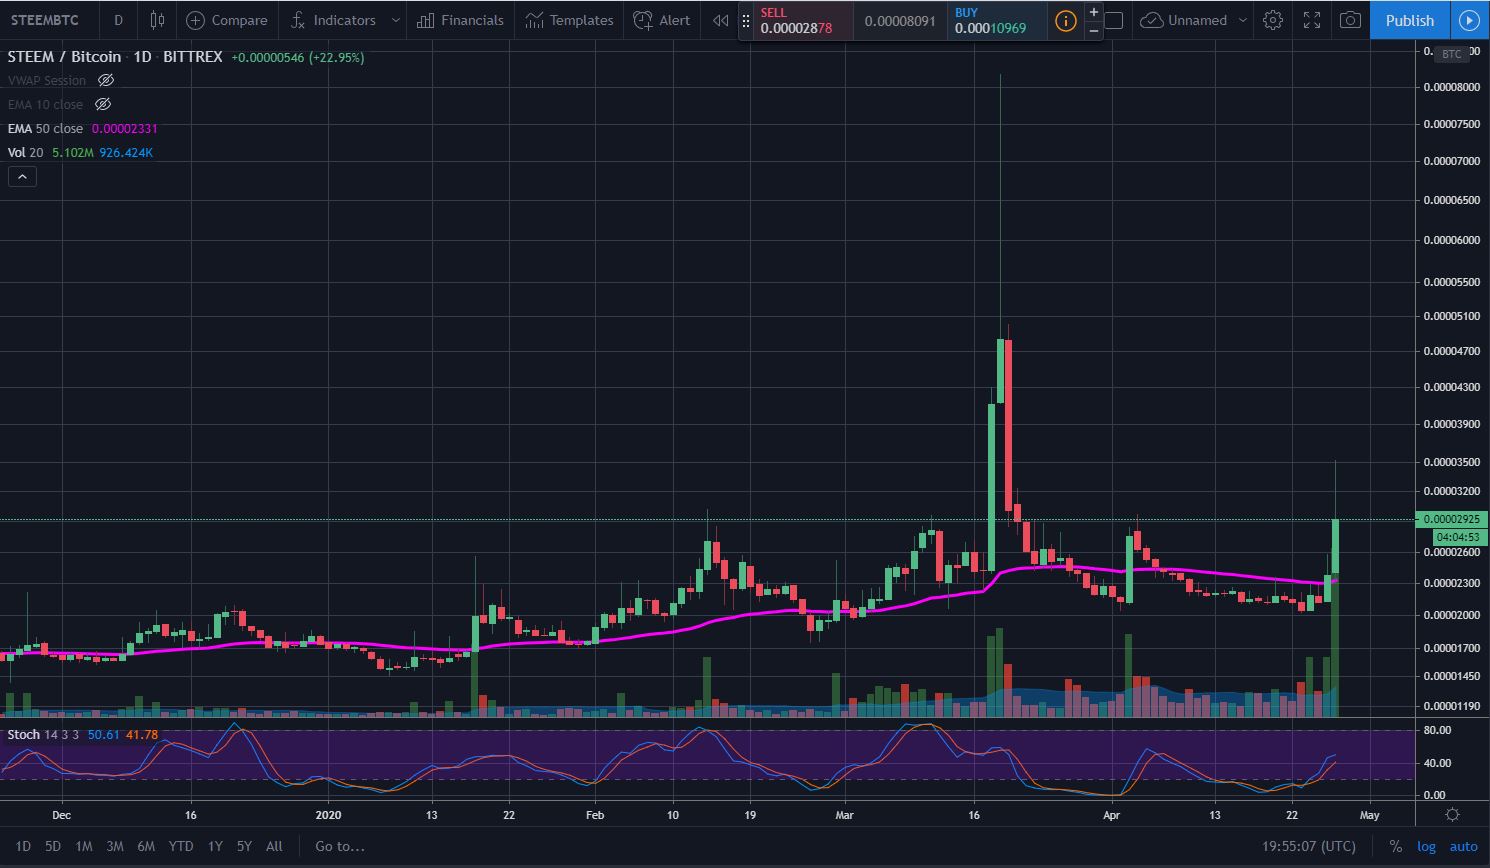Open the Alert clock icon

[x=643, y=20]
